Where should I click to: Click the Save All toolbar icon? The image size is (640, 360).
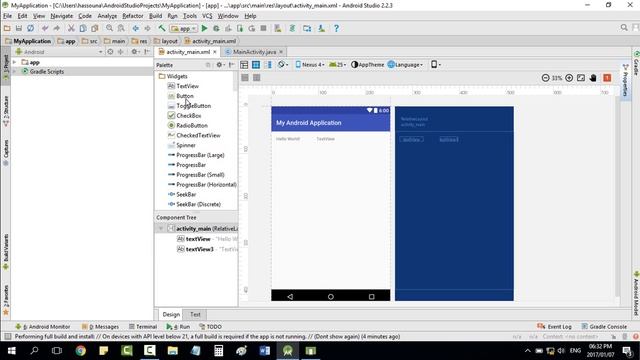(19, 28)
